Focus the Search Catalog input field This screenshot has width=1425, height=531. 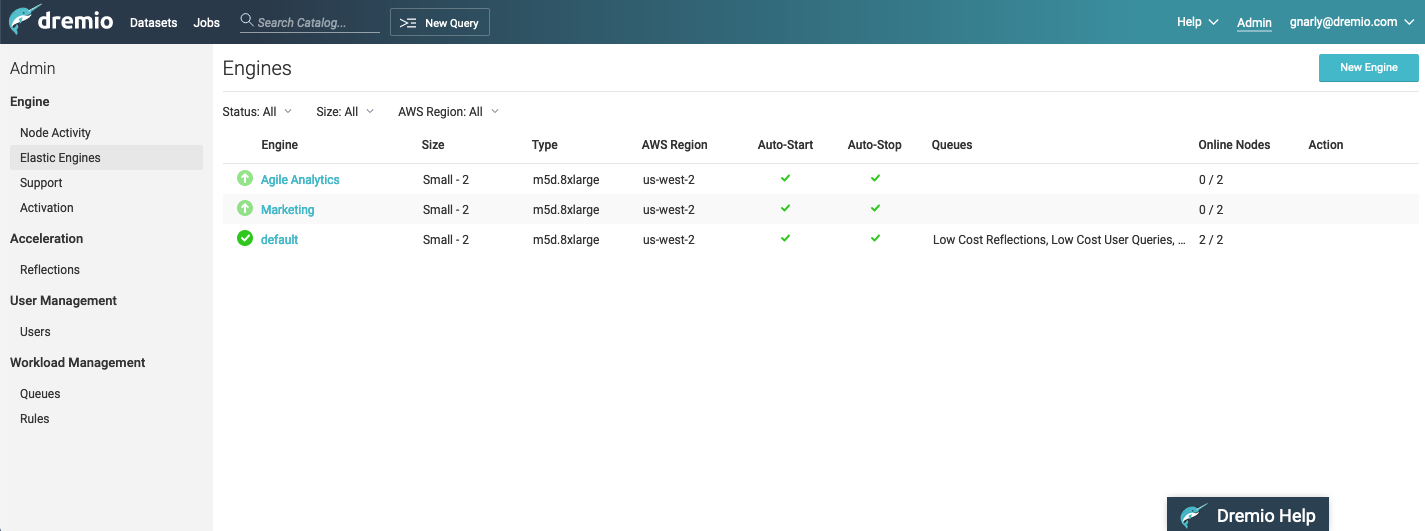[317, 23]
